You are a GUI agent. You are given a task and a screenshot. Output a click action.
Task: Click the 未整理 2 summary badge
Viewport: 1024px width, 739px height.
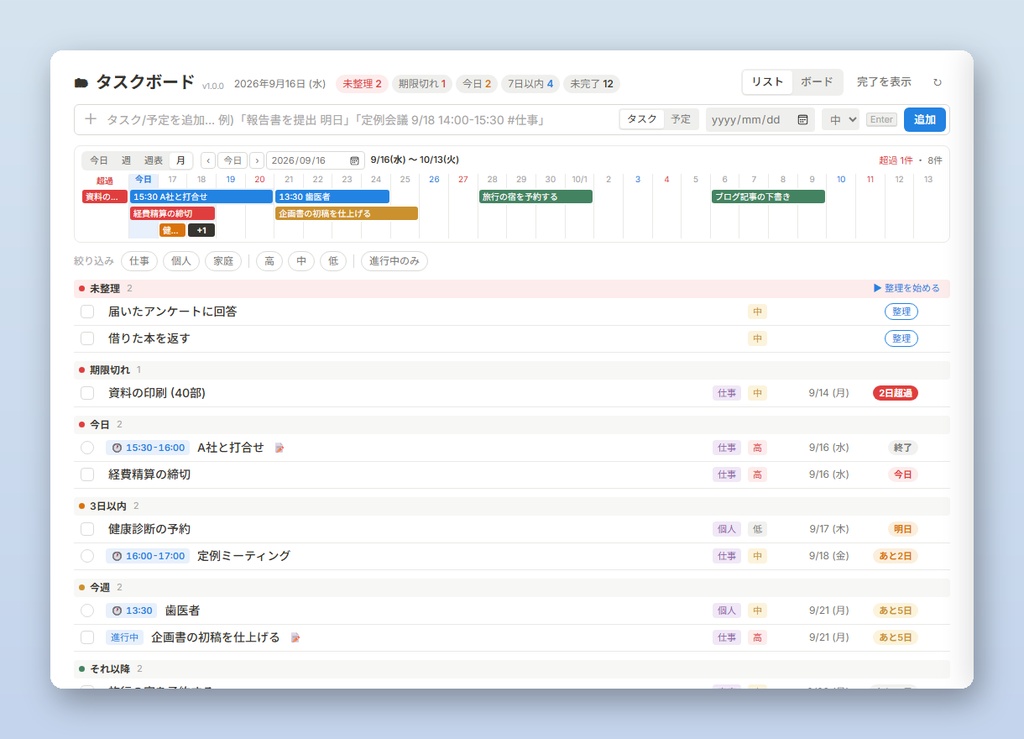pyautogui.click(x=362, y=84)
